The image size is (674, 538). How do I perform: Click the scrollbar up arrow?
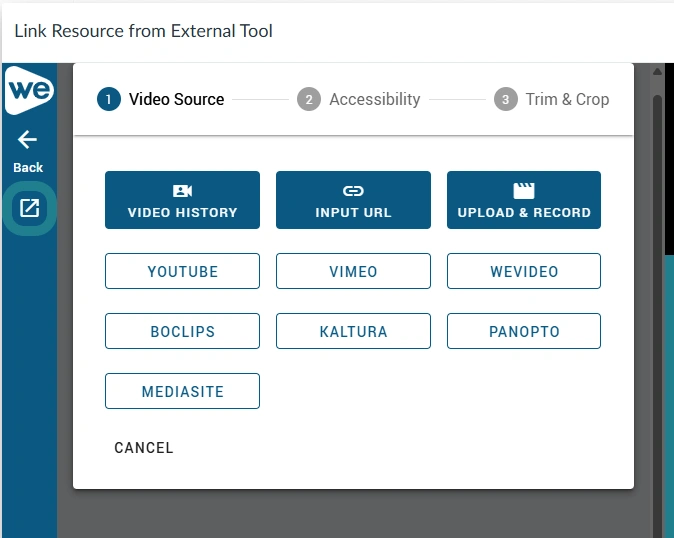coord(657,71)
